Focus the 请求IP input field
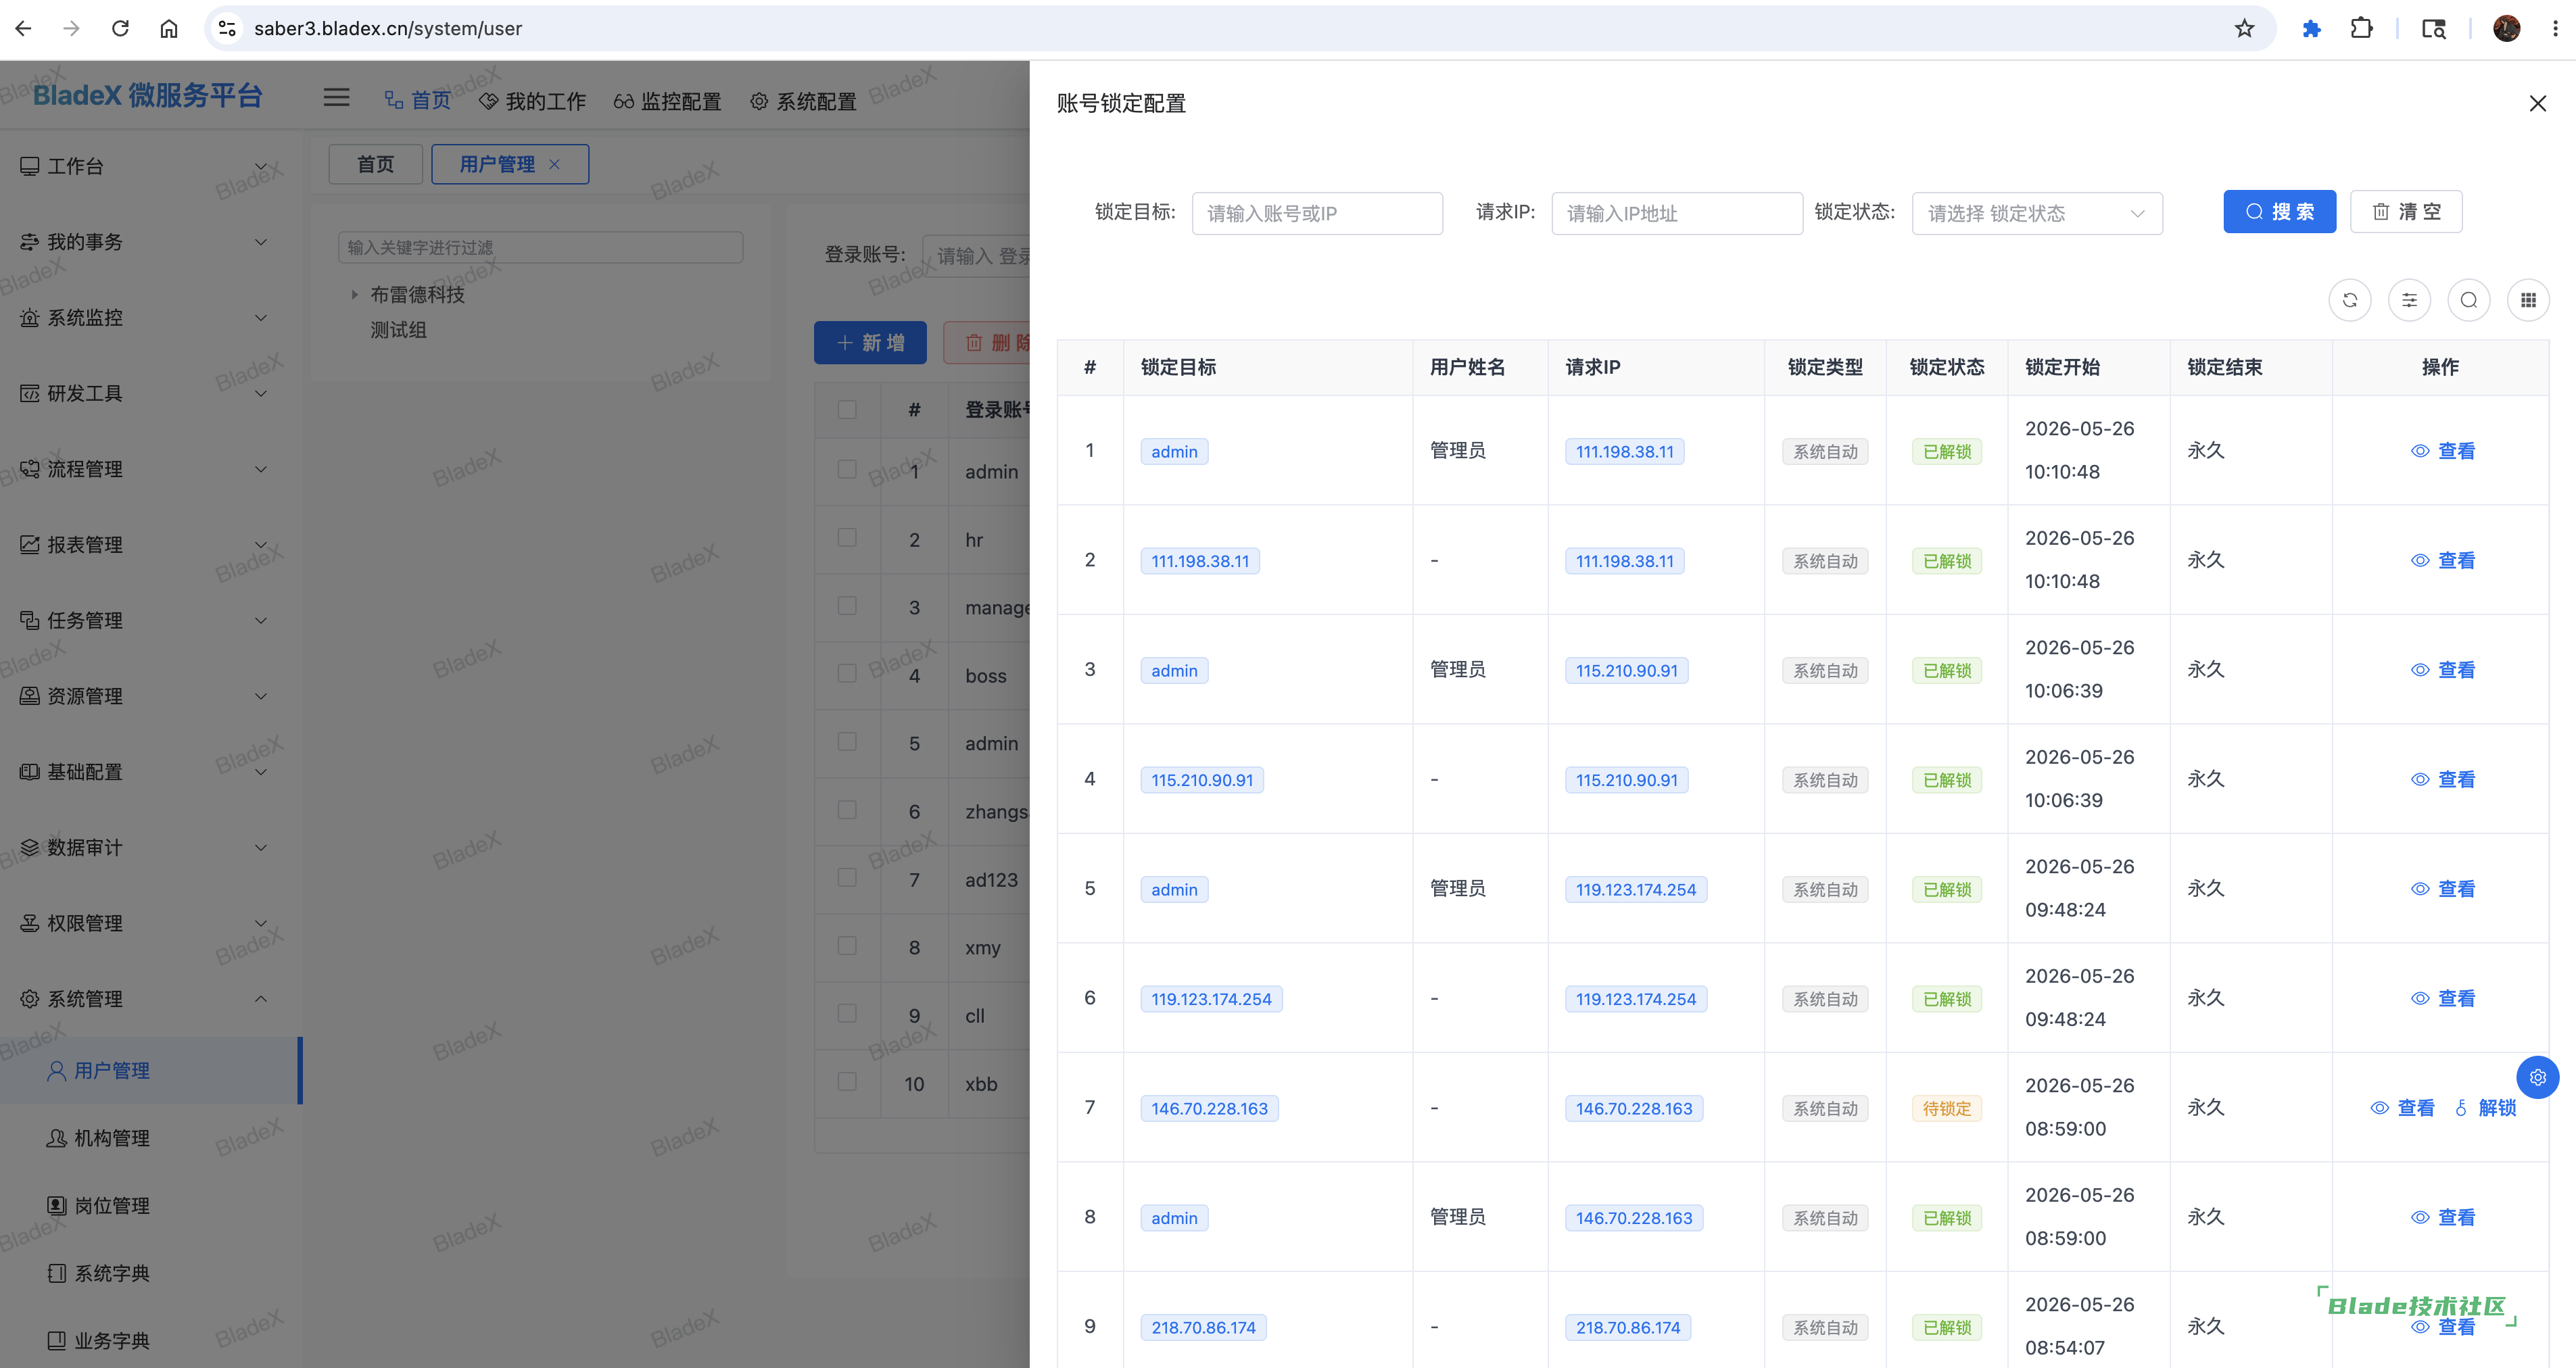Screen dimensions: 2576x1368 click(1677, 213)
